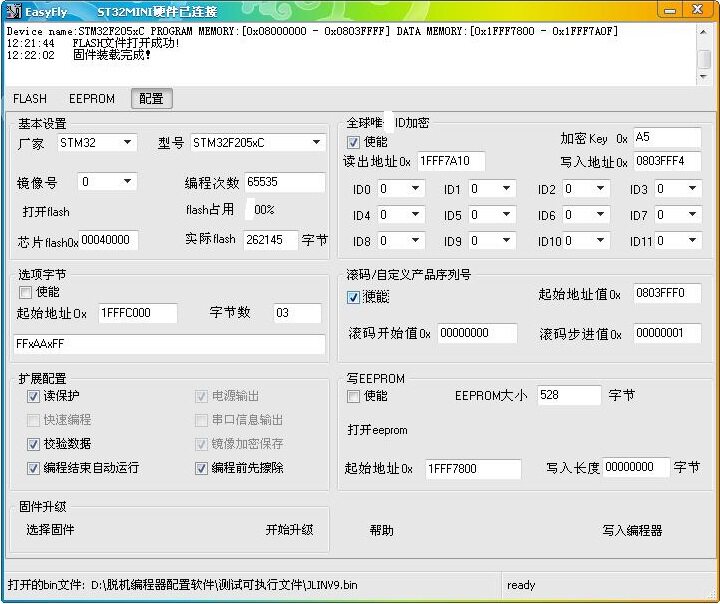Click the 打开eeprom button
The height and width of the screenshot is (604, 720).
[377, 430]
